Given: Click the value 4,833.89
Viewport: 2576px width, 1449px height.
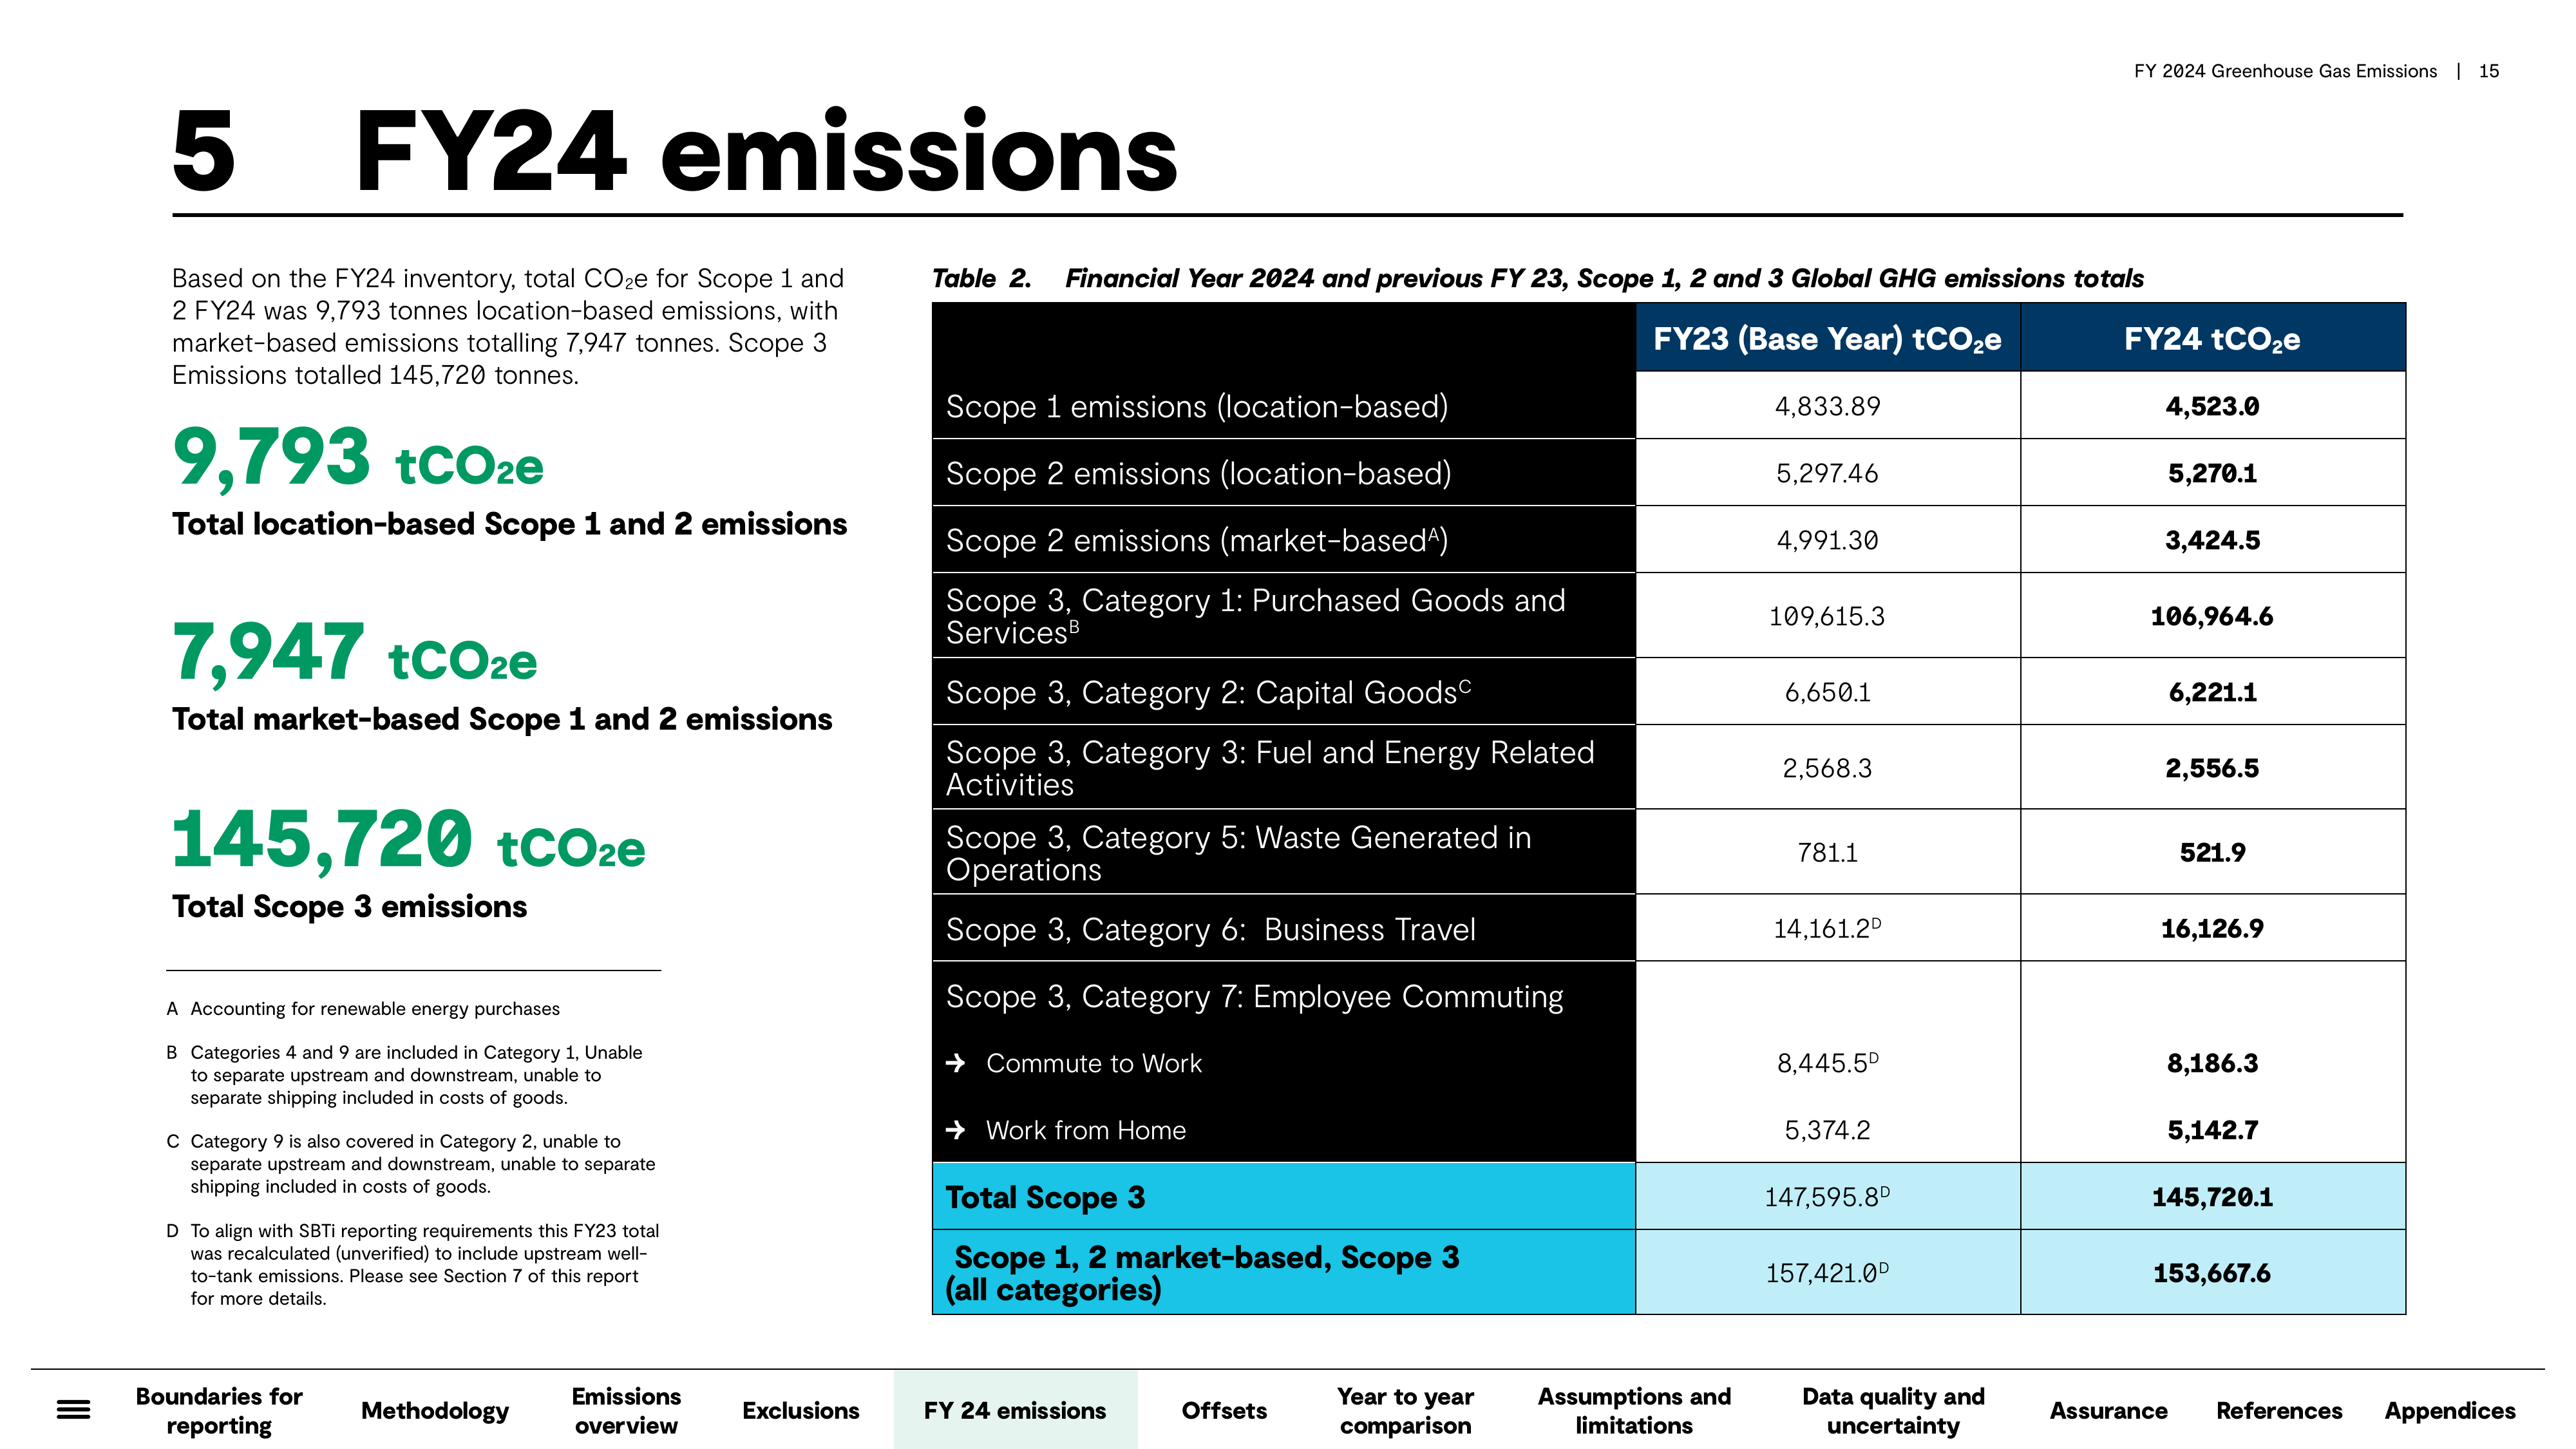Looking at the screenshot, I should [1827, 406].
